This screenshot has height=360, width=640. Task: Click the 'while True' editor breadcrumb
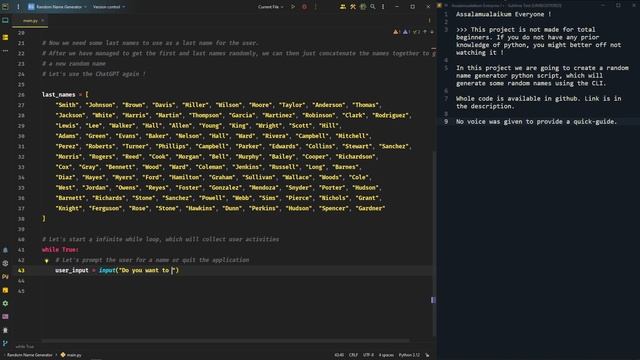tap(25, 347)
